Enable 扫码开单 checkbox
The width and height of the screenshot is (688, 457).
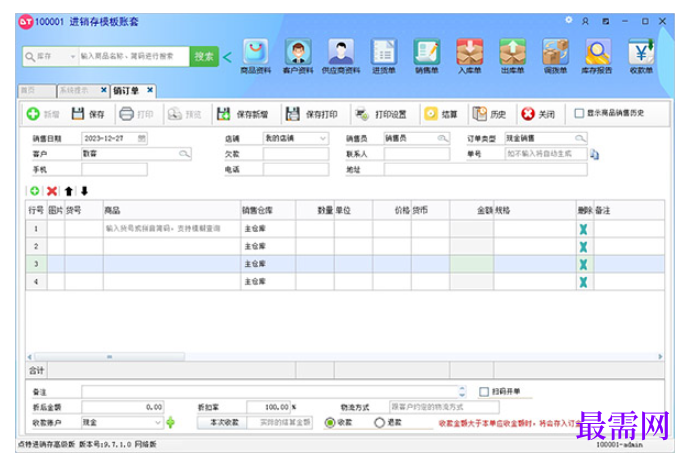484,391
